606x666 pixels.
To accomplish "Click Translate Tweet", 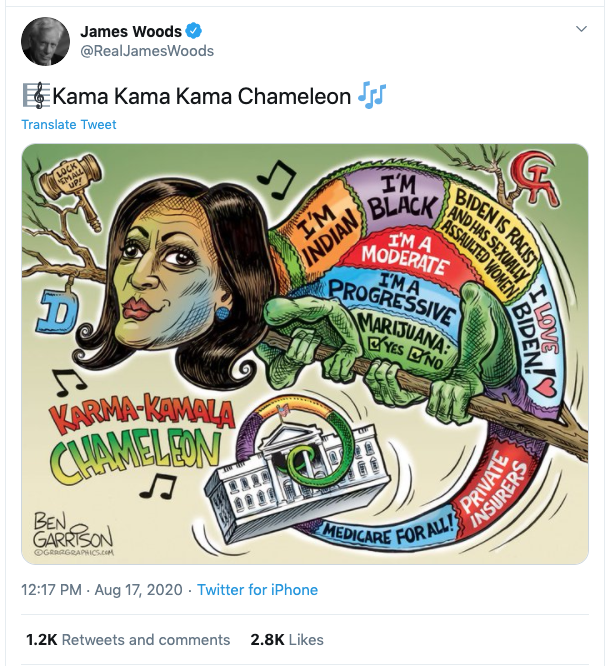I will tap(69, 124).
